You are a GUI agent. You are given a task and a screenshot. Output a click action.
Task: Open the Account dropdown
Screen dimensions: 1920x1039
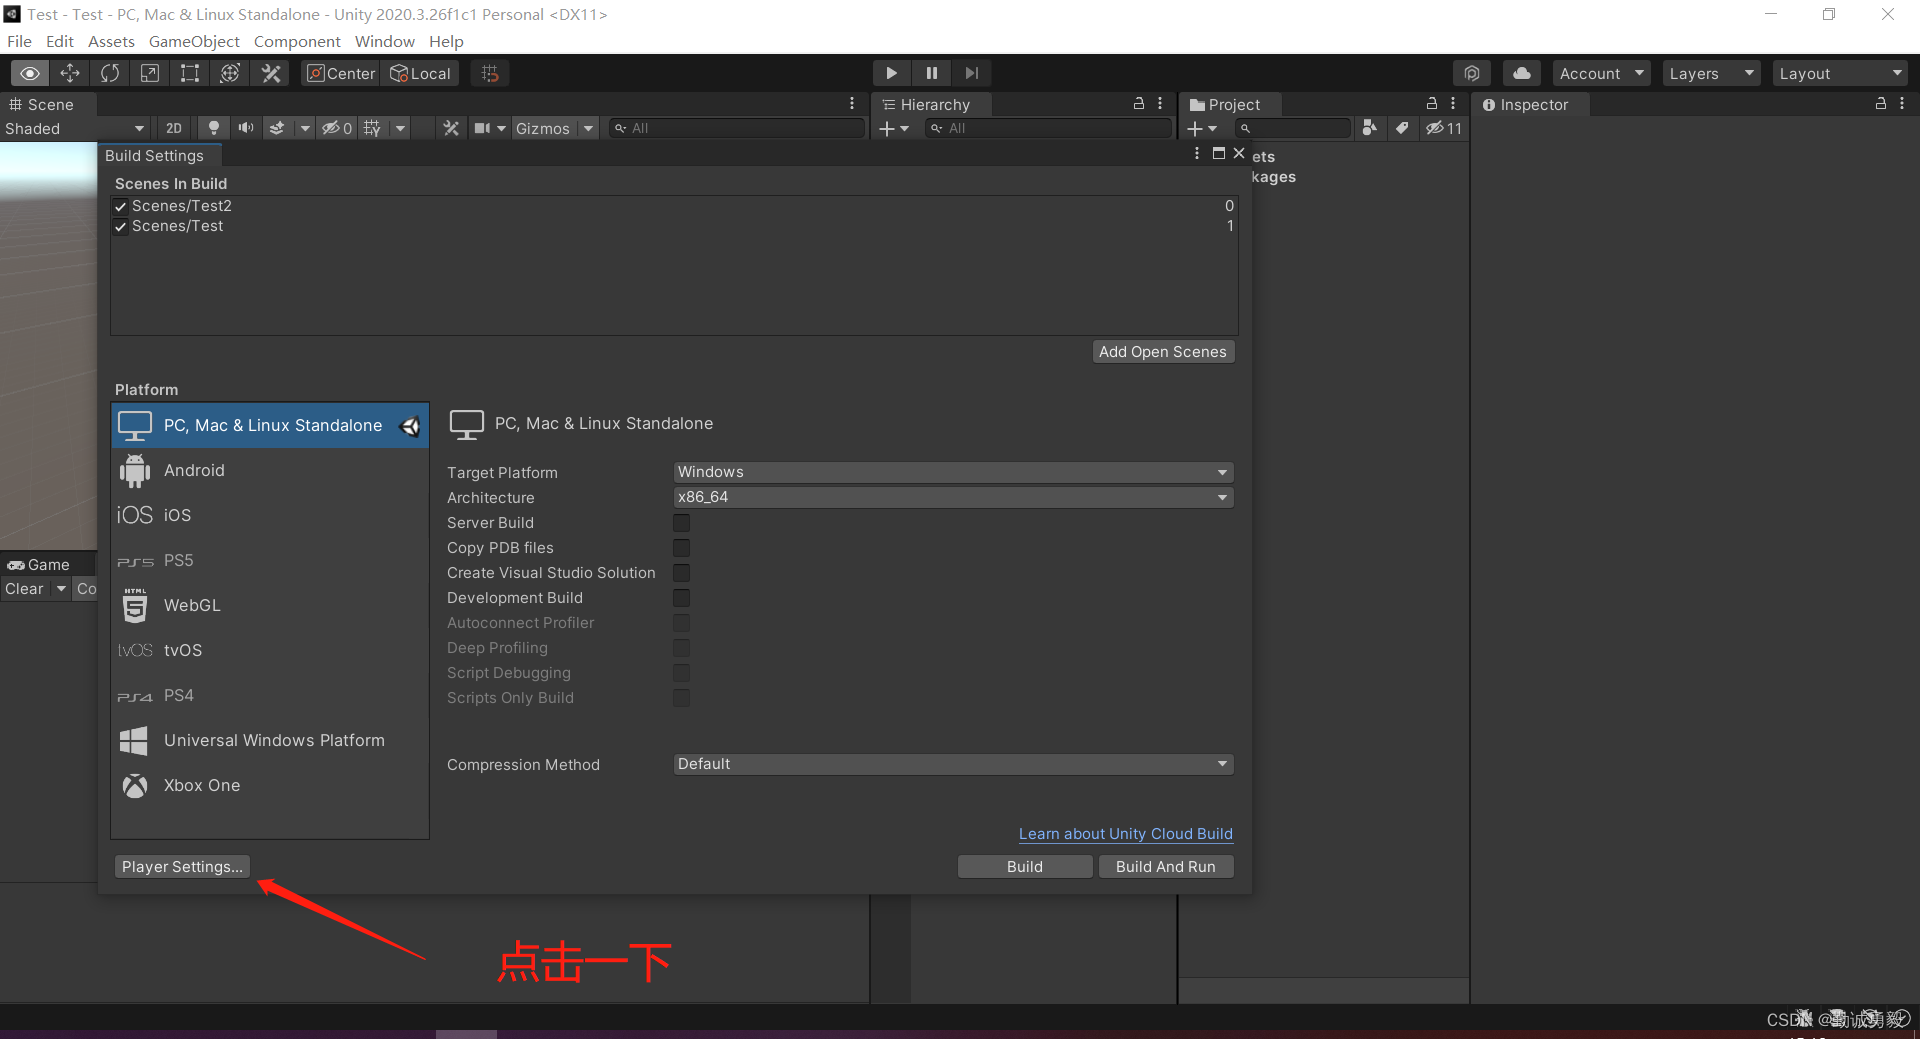(x=1601, y=73)
